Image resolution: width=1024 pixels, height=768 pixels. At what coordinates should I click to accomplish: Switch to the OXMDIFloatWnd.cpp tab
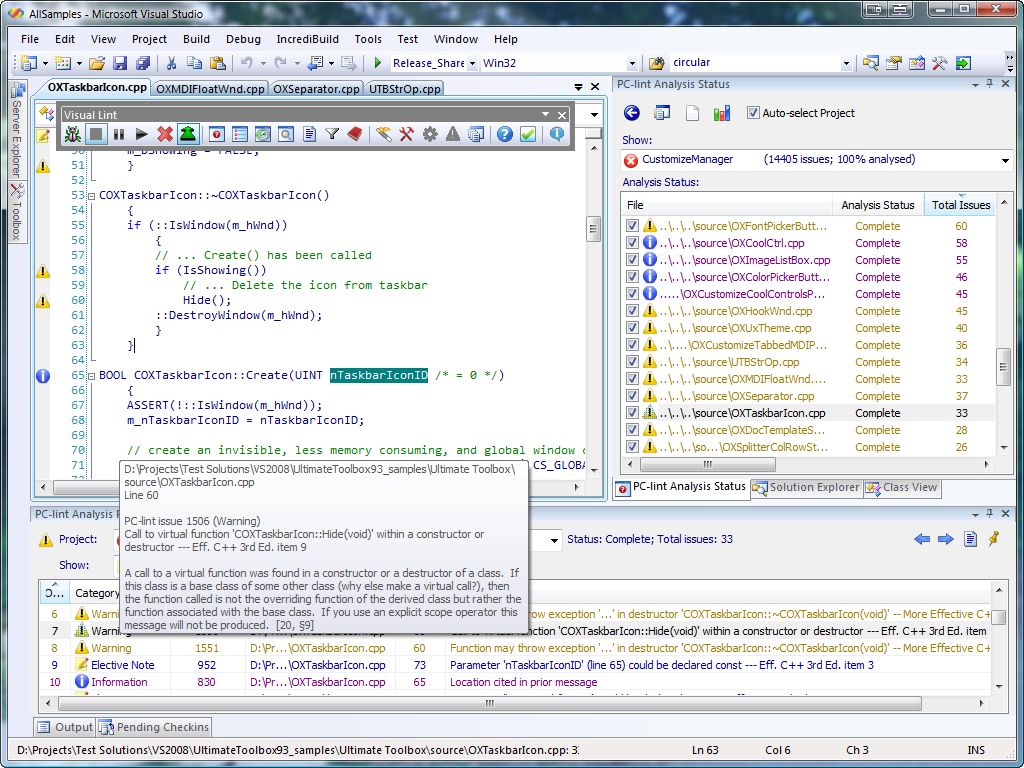[210, 89]
